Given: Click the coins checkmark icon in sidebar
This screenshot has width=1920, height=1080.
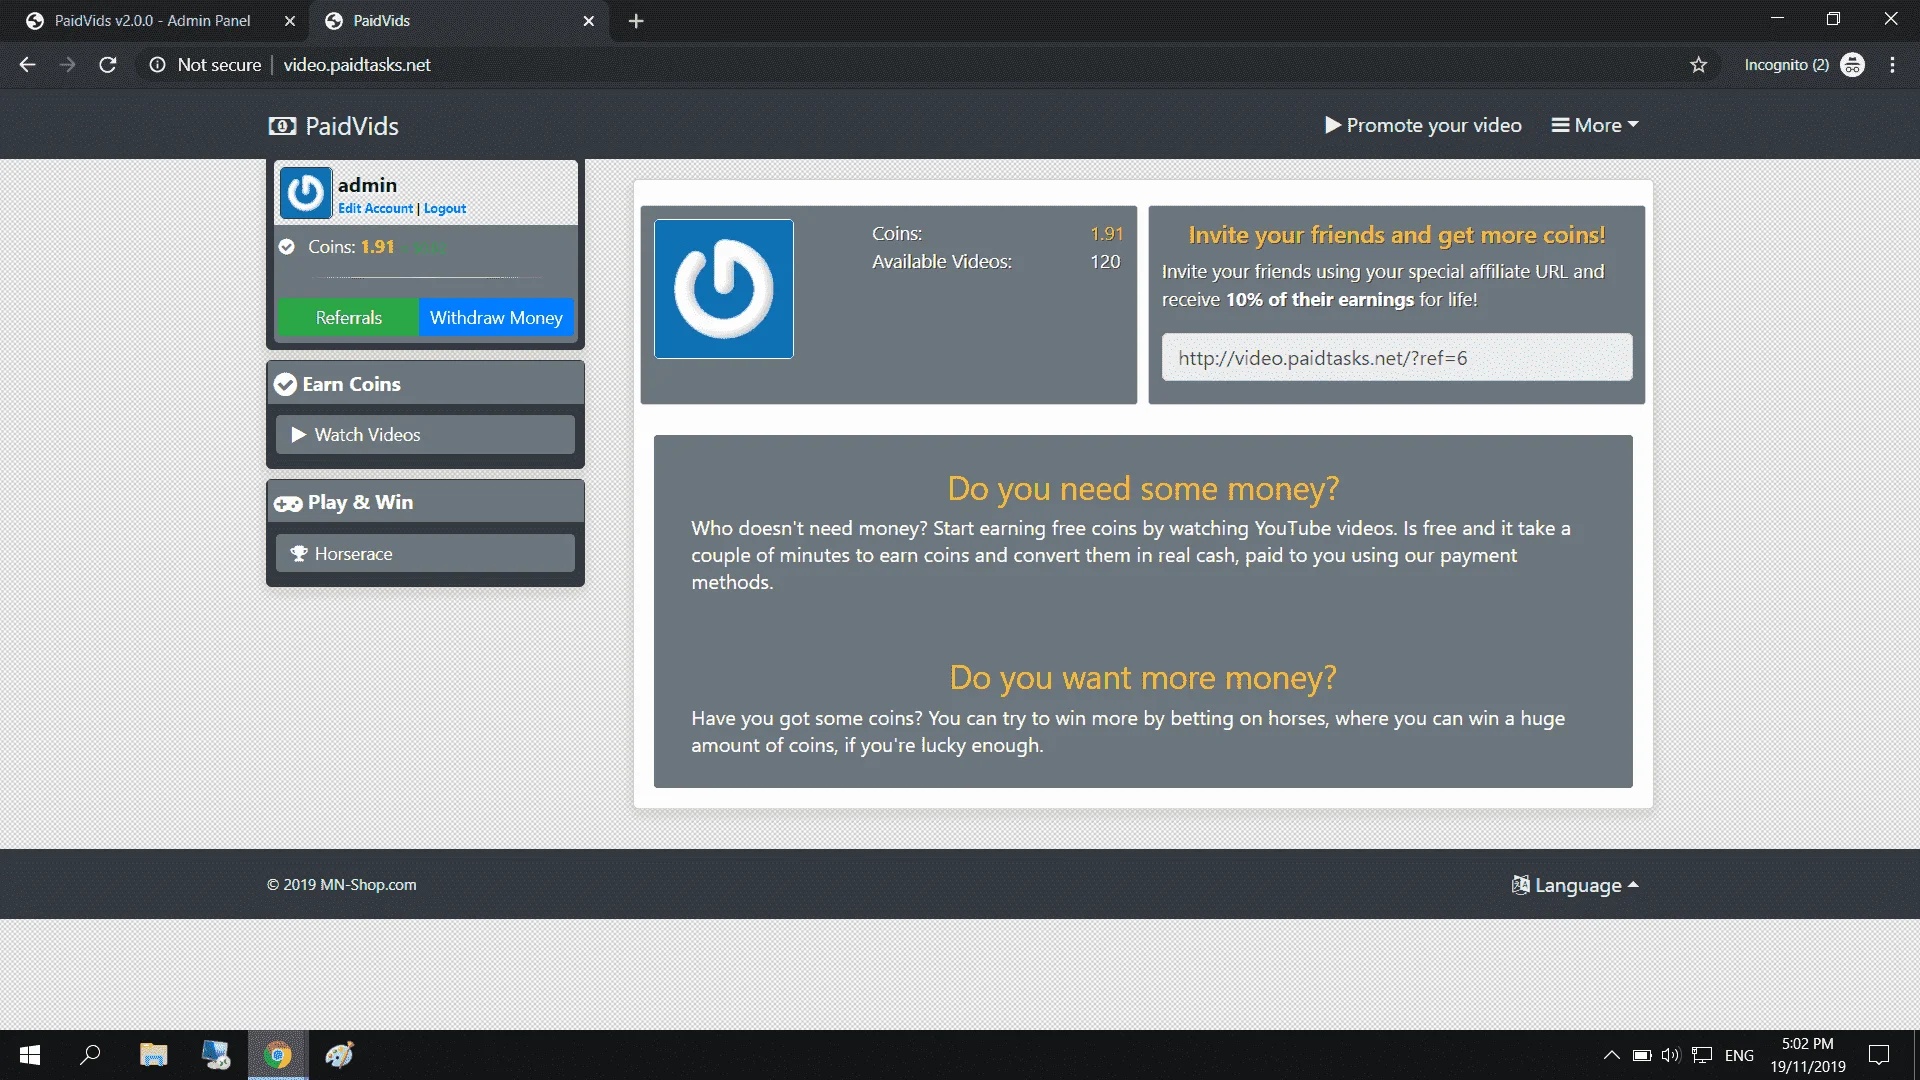Looking at the screenshot, I should (287, 247).
